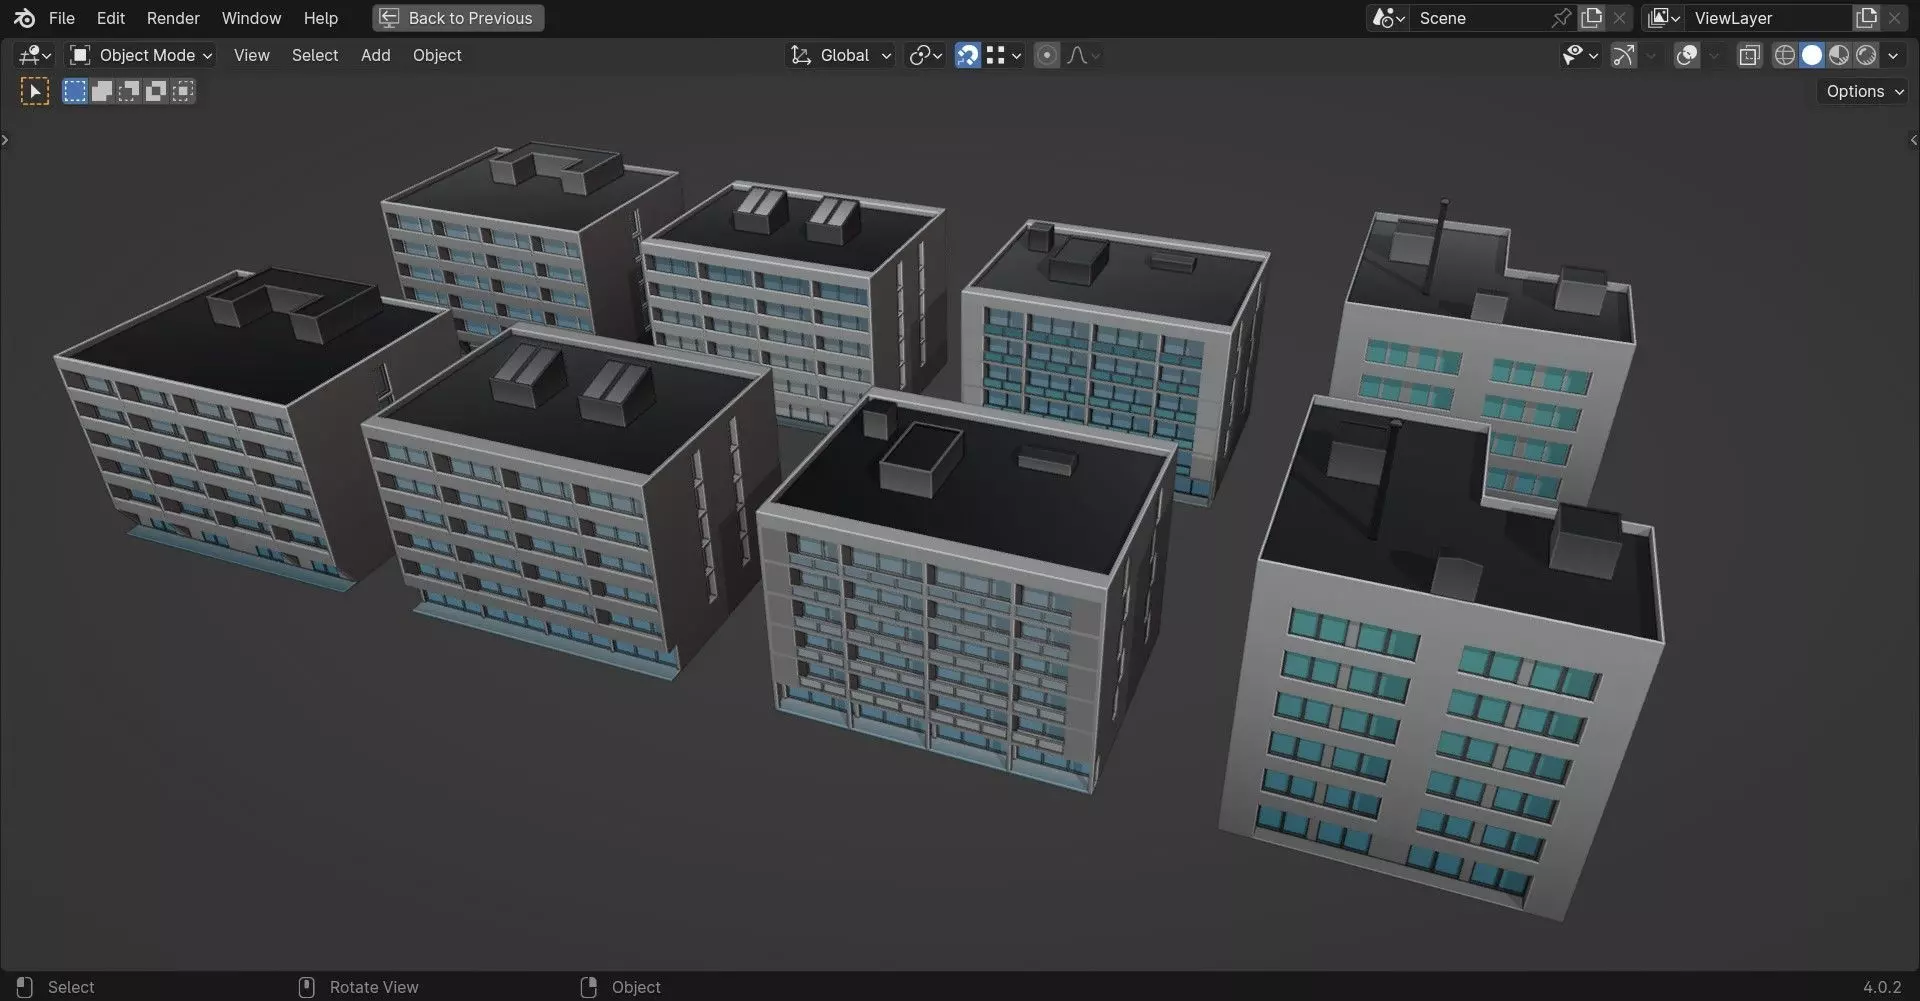This screenshot has height=1001, width=1920.
Task: Open the Window menu
Action: tap(251, 18)
